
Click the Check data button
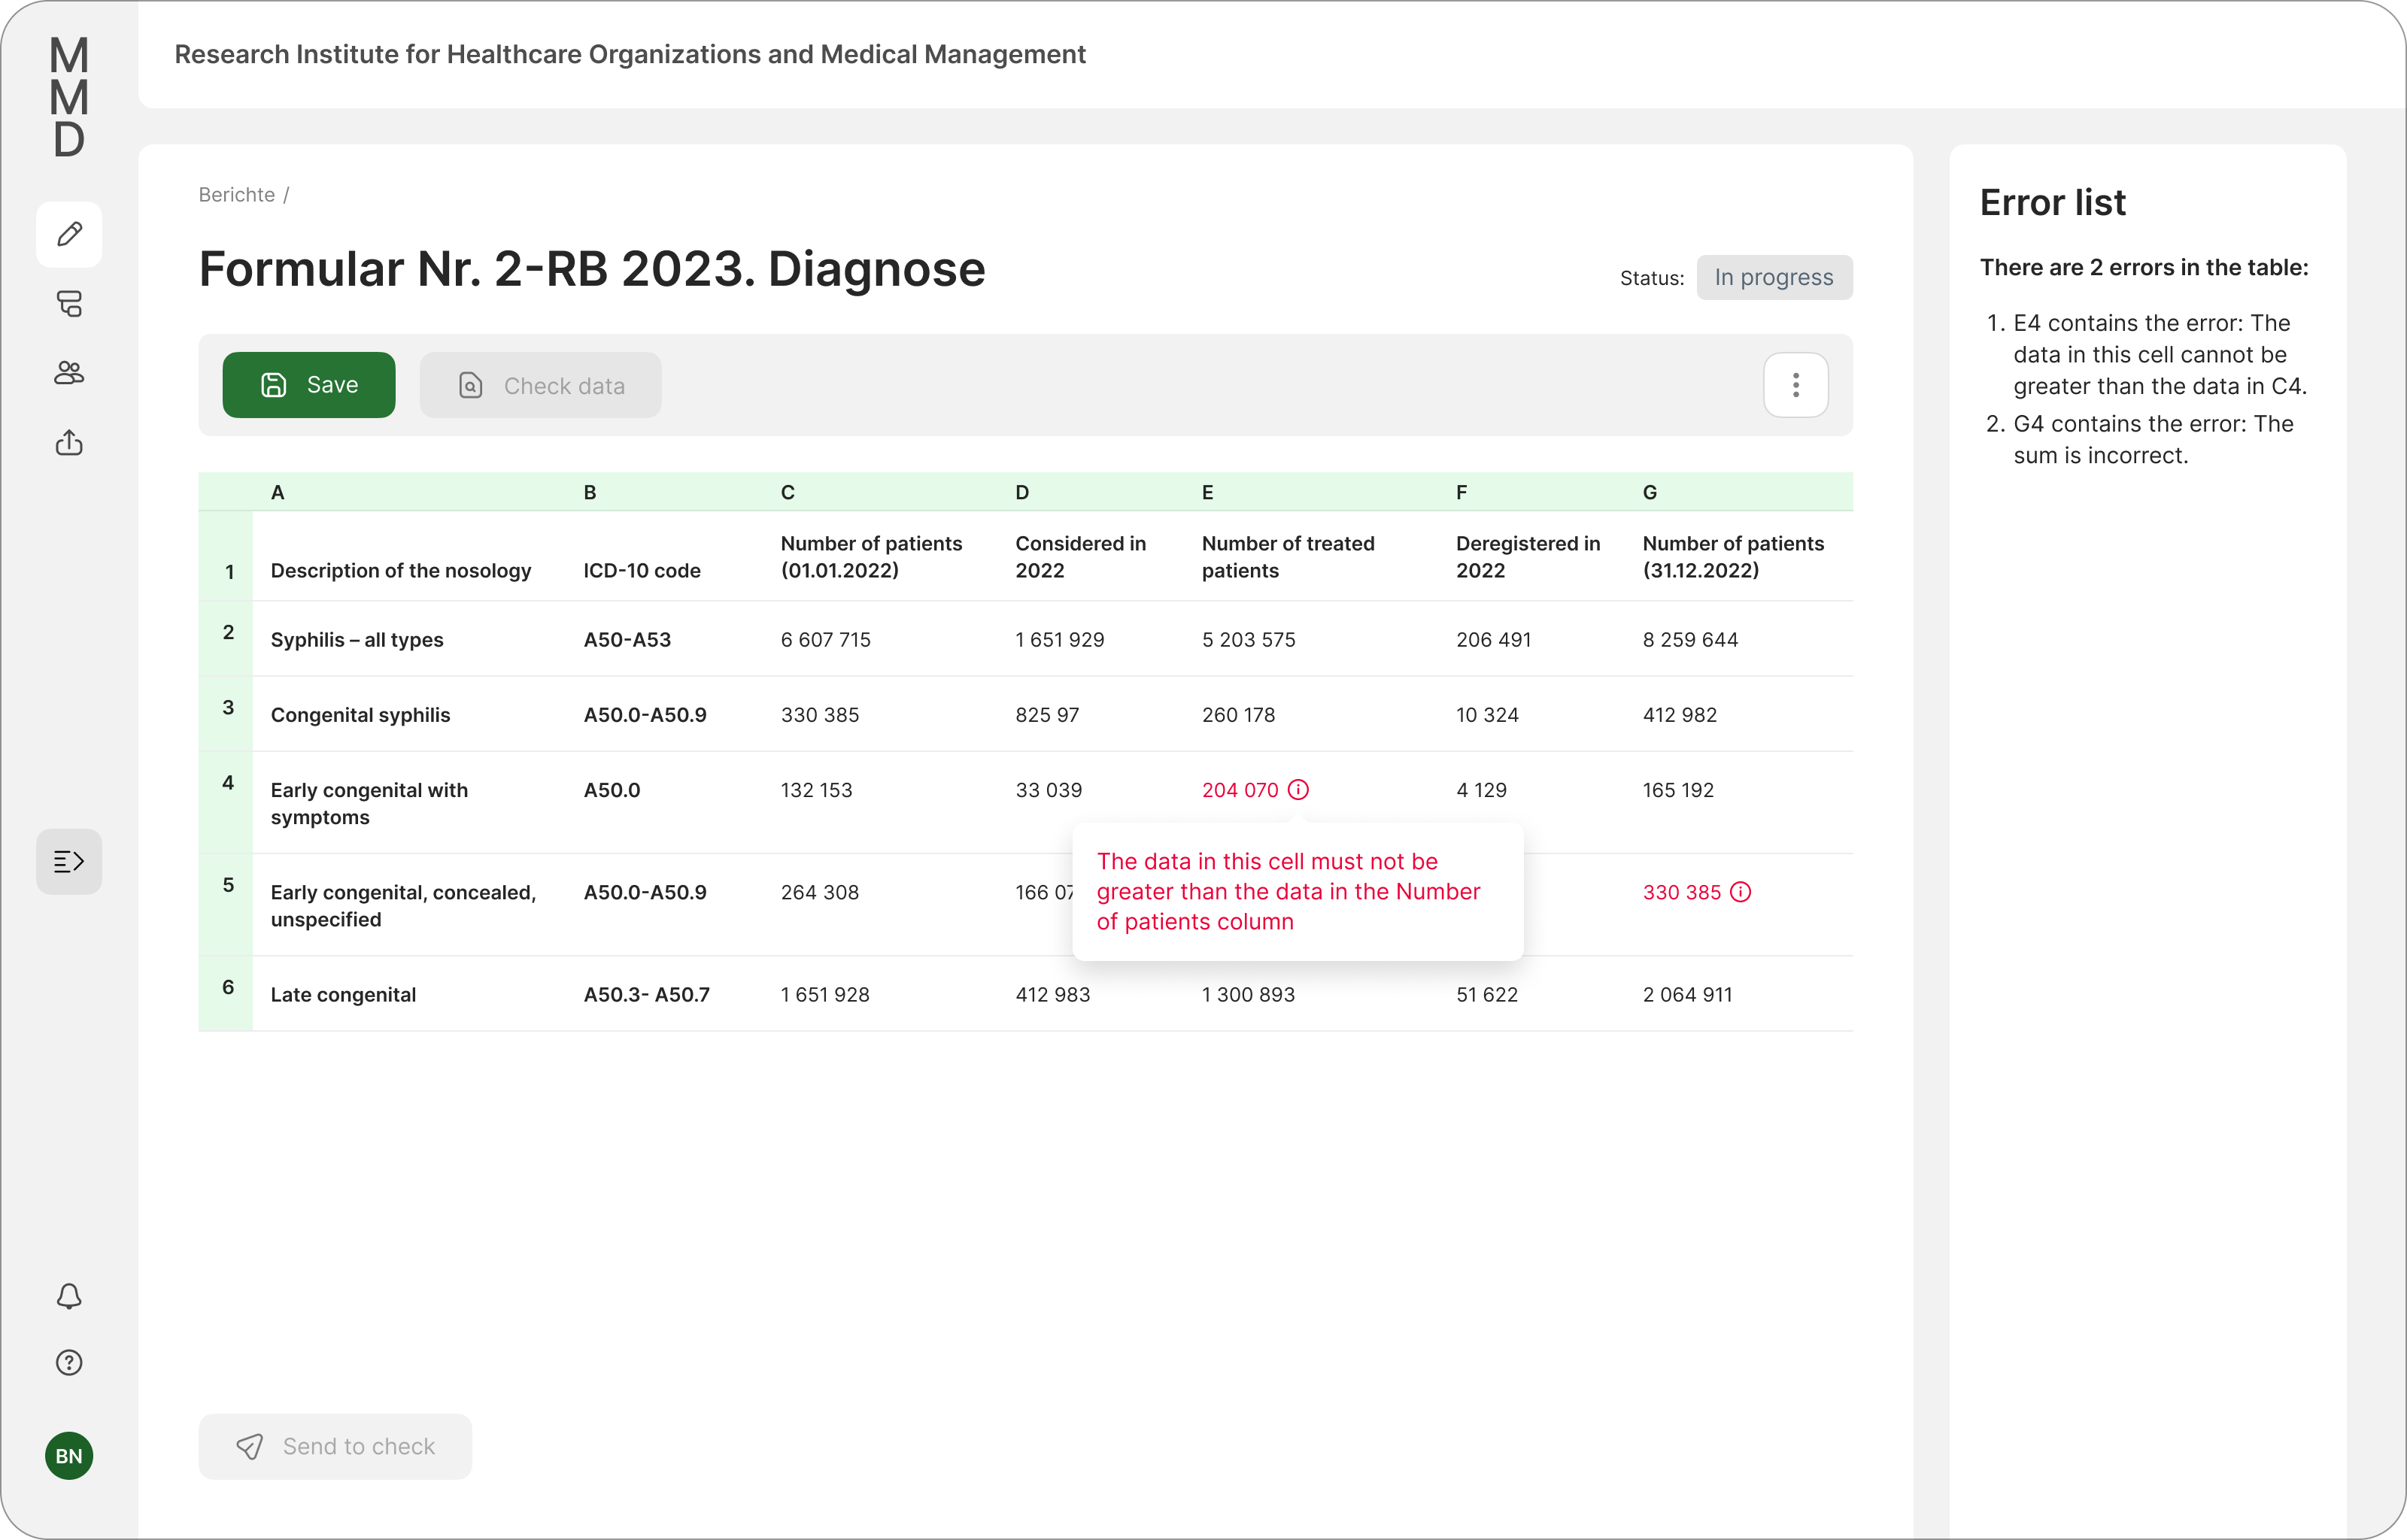(540, 385)
